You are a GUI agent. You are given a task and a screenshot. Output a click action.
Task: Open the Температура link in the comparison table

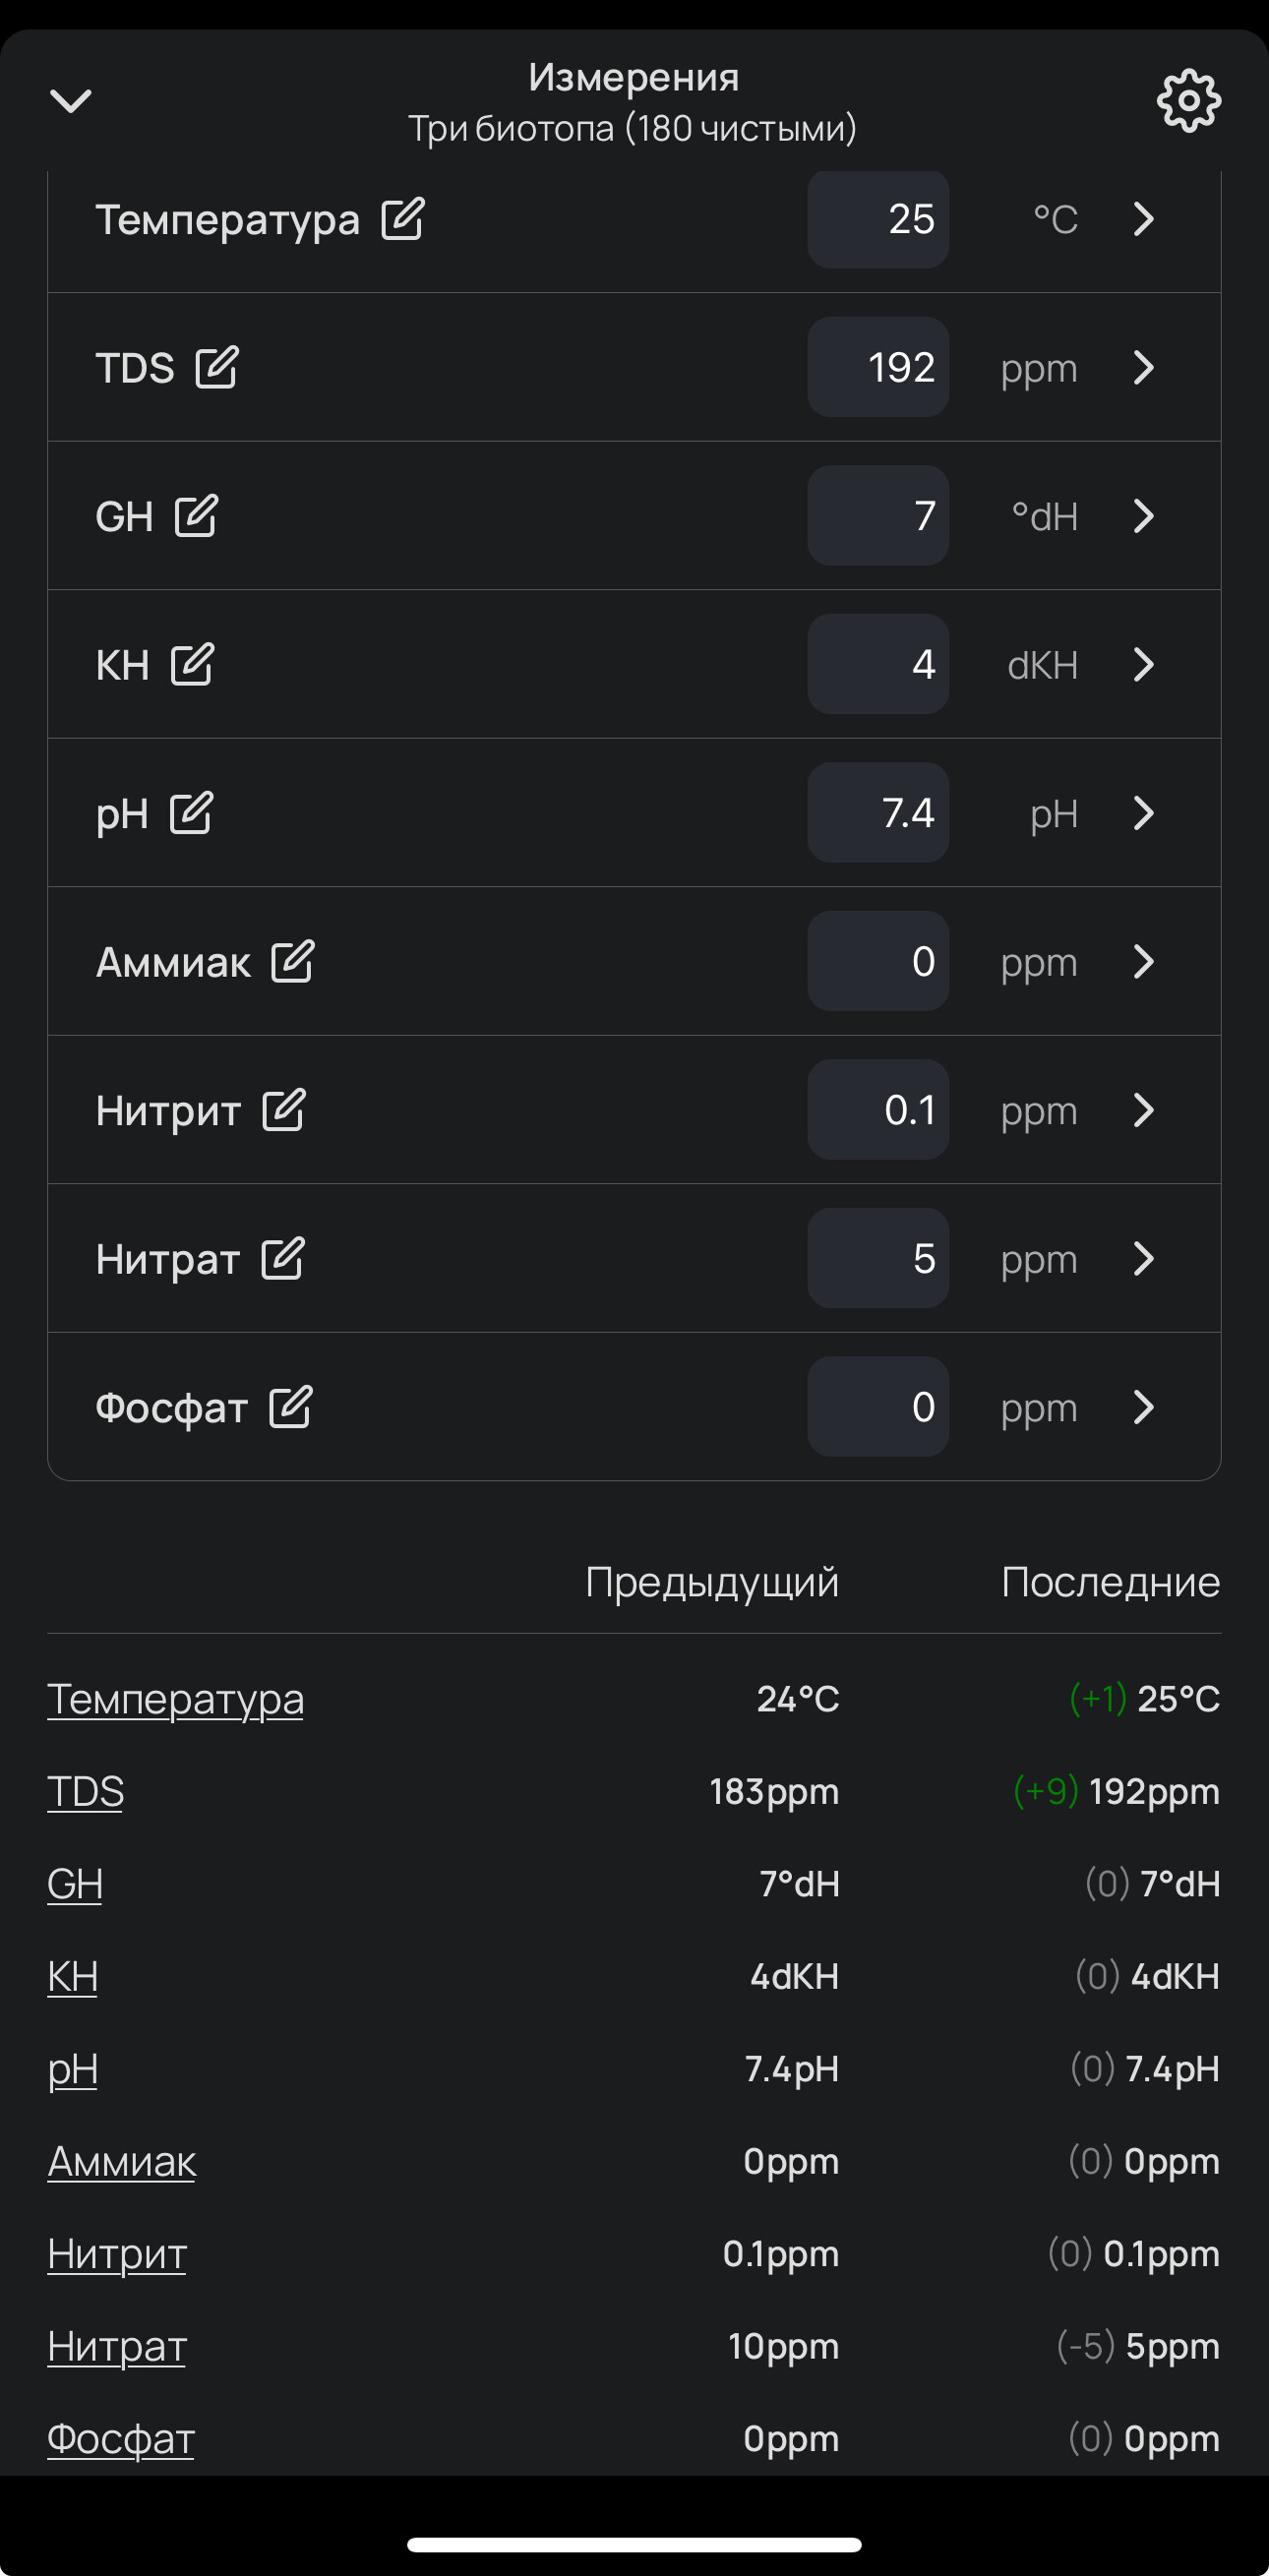[x=175, y=1699]
